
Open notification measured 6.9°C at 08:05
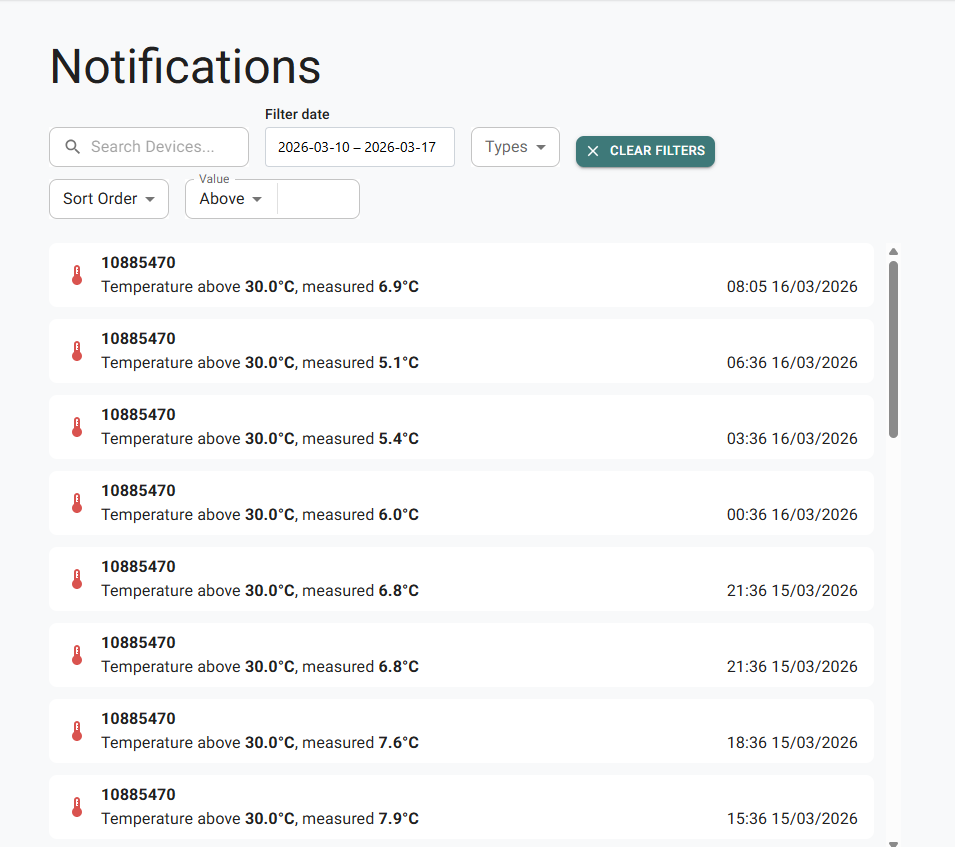461,275
